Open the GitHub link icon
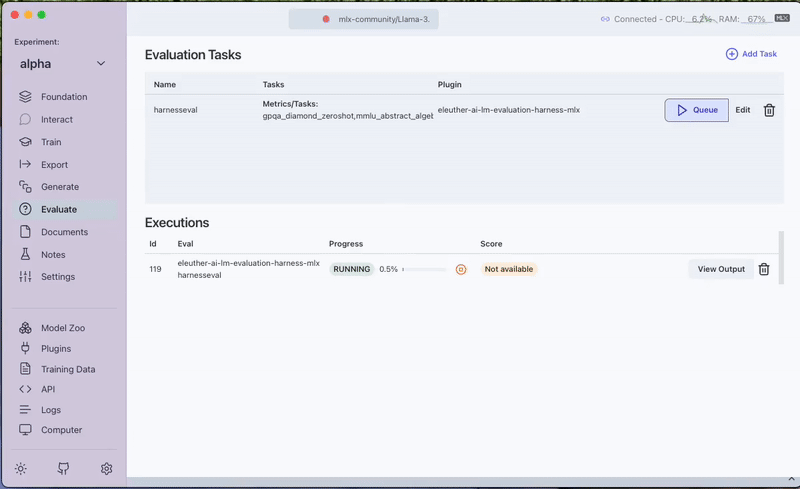This screenshot has height=489, width=800. pos(64,468)
